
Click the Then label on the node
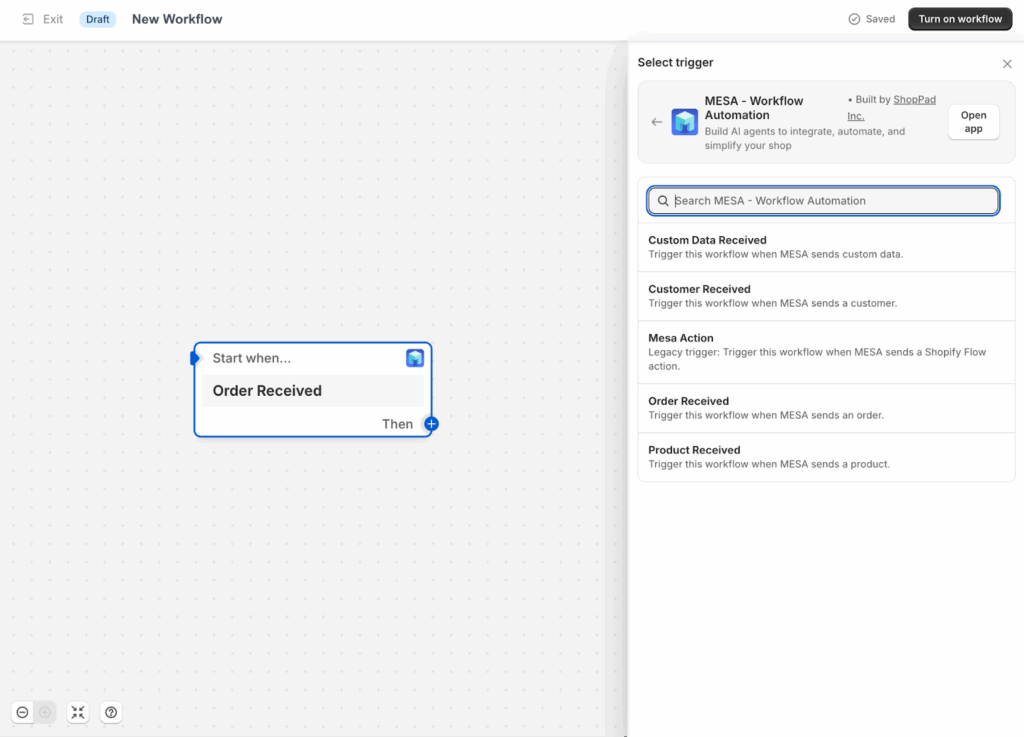coord(397,424)
